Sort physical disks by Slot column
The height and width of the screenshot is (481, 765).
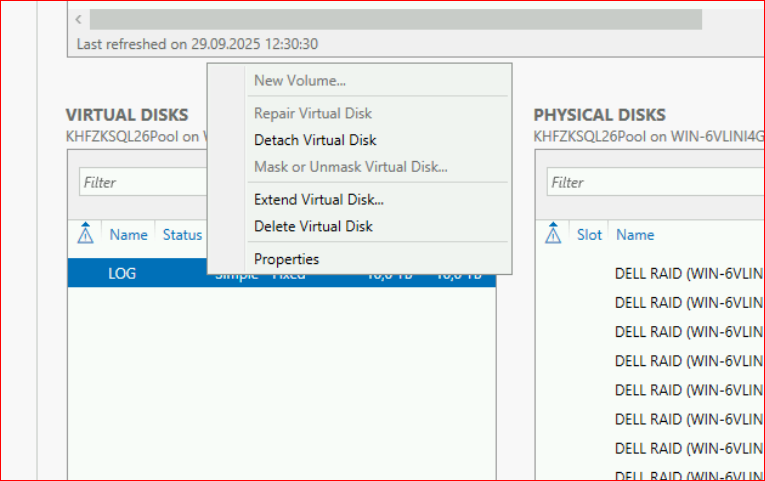pyautogui.click(x=589, y=235)
